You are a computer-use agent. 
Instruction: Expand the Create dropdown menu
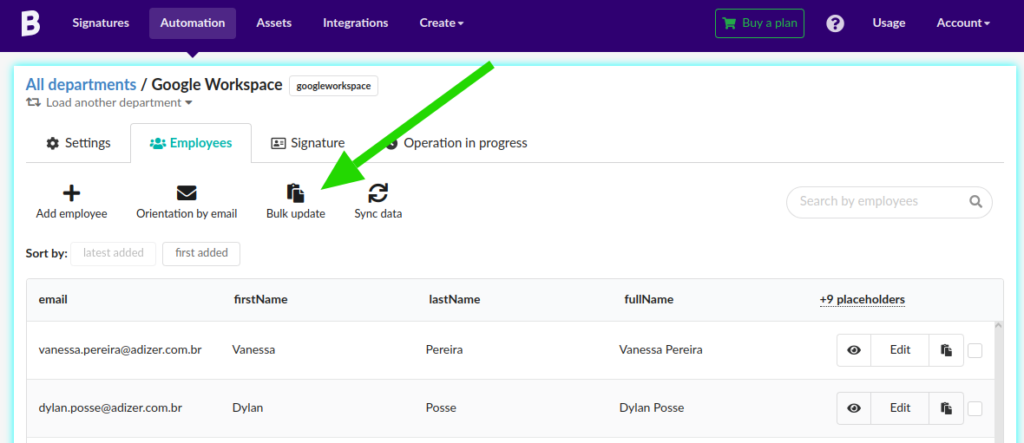tap(441, 24)
